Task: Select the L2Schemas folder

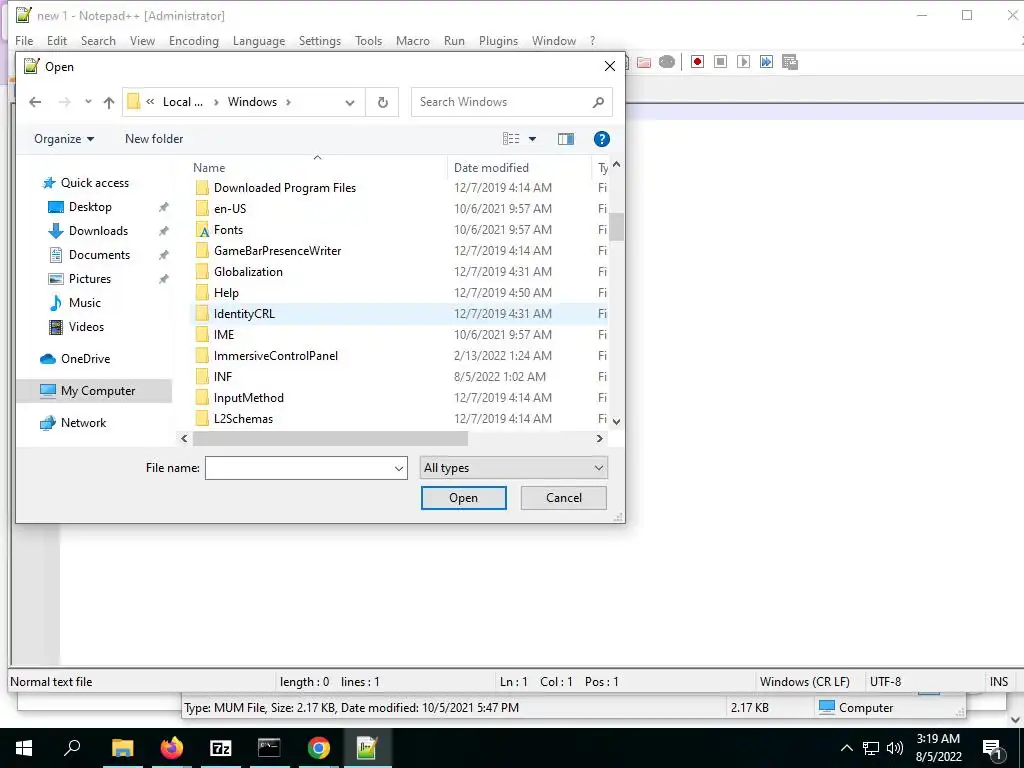Action: [243, 419]
